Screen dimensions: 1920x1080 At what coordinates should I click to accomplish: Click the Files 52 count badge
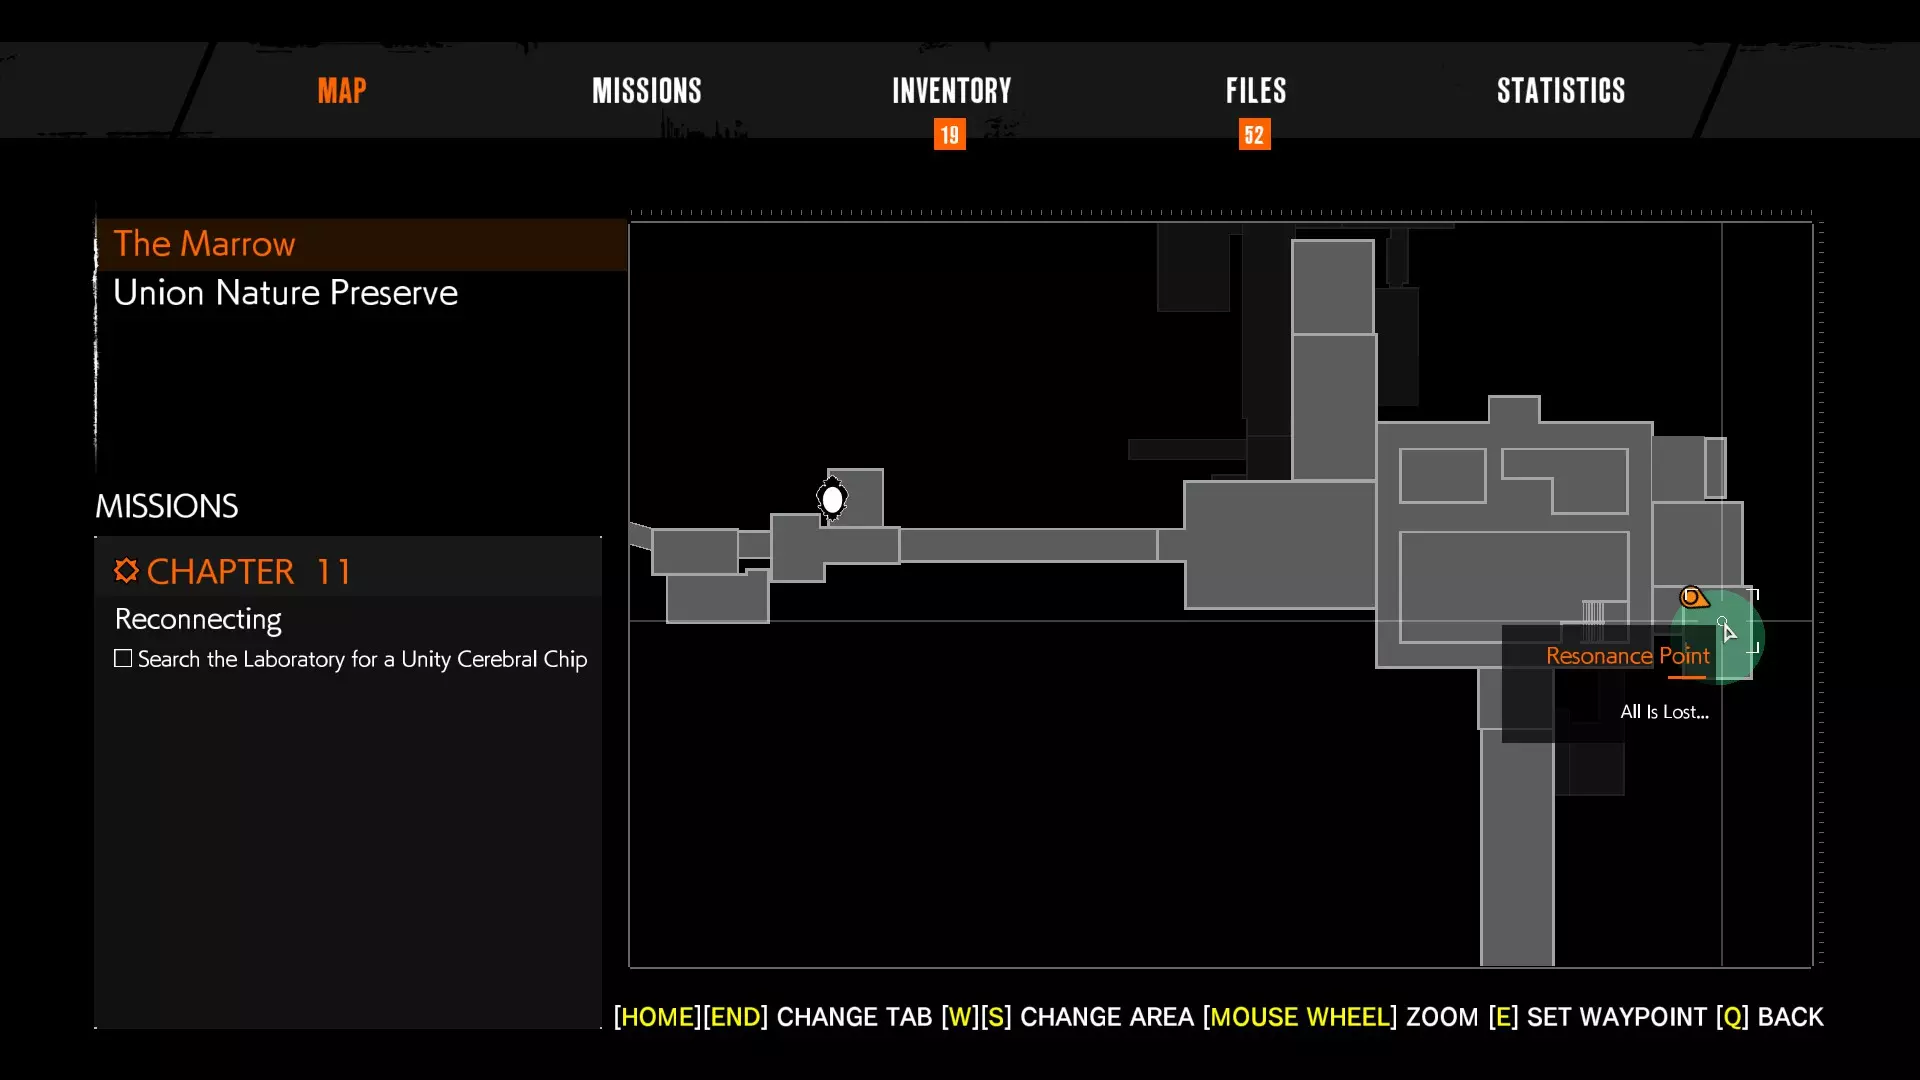(1254, 135)
